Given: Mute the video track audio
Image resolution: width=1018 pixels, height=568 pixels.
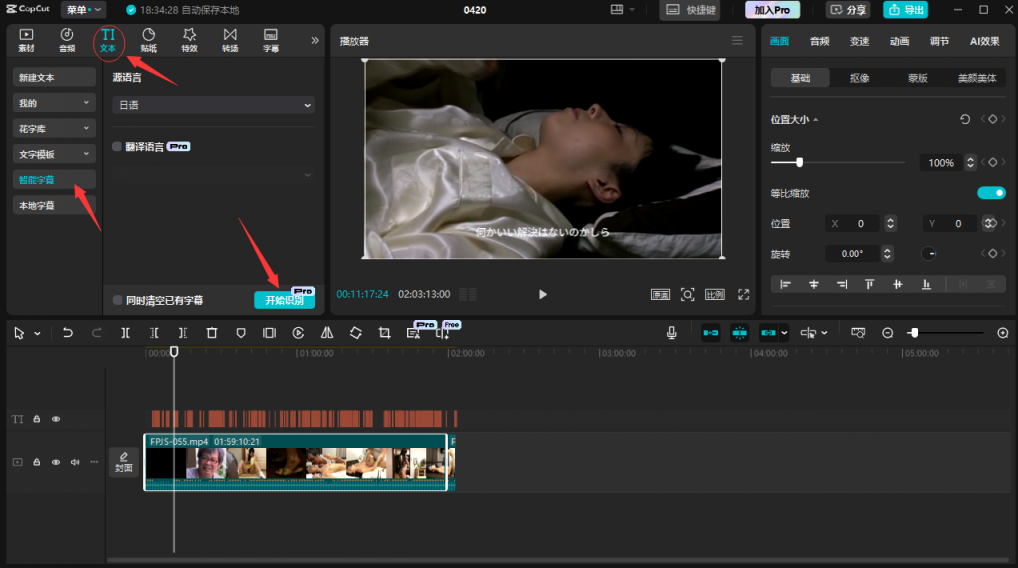Looking at the screenshot, I should 75,462.
